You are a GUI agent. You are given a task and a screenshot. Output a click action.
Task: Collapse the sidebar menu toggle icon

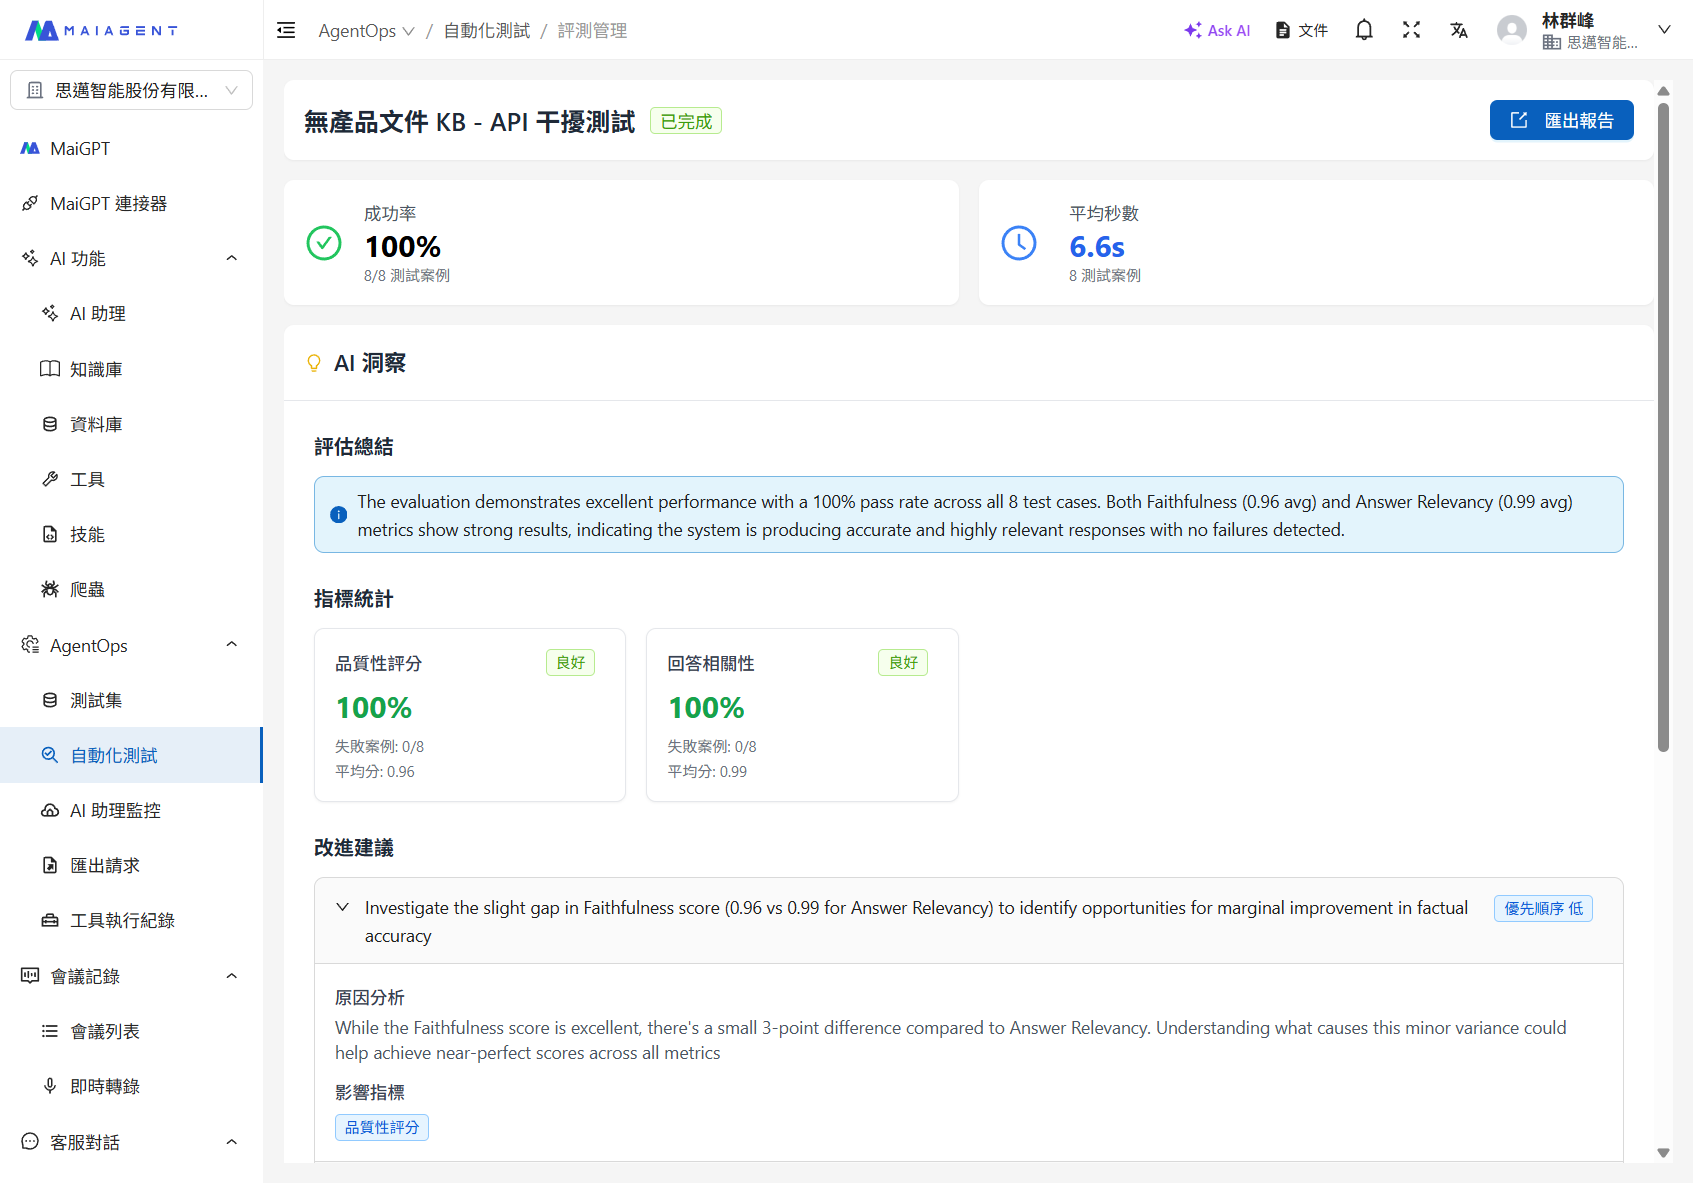(x=286, y=30)
